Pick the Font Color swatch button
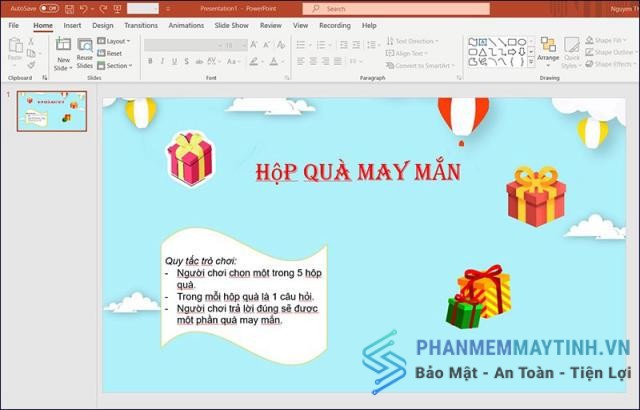 tap(273, 62)
